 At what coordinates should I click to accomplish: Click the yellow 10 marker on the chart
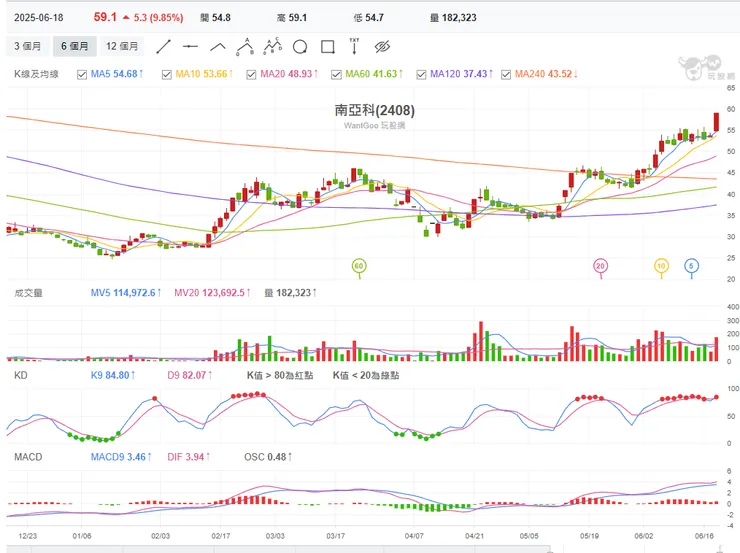coord(661,265)
